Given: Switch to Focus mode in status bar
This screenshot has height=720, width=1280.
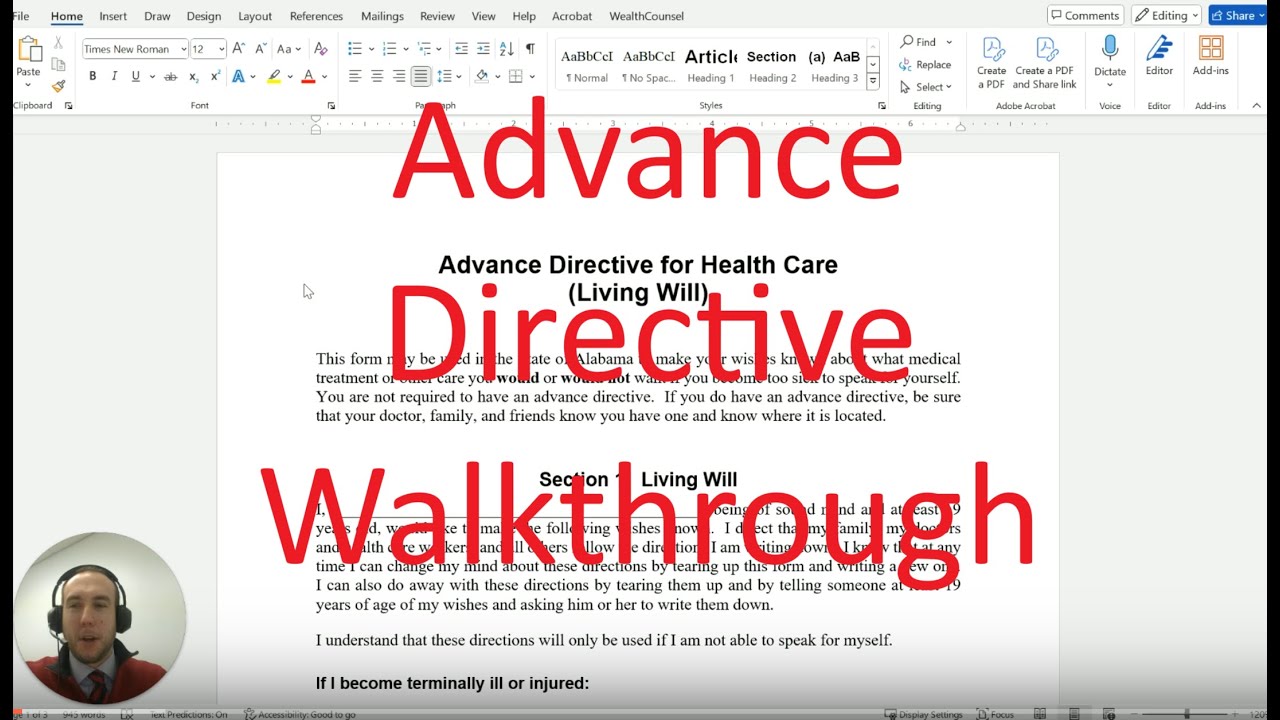Looking at the screenshot, I should [x=995, y=714].
